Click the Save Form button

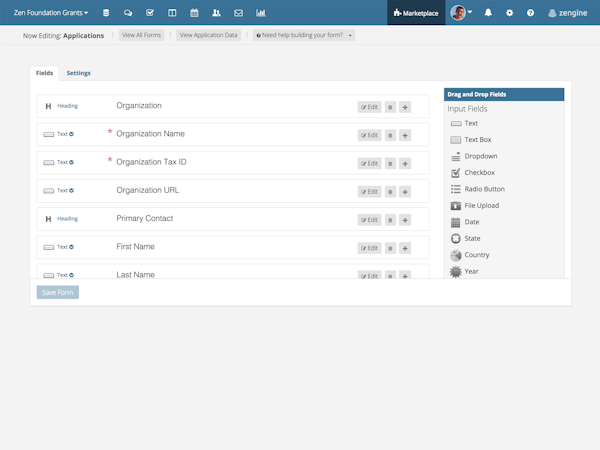click(57, 292)
